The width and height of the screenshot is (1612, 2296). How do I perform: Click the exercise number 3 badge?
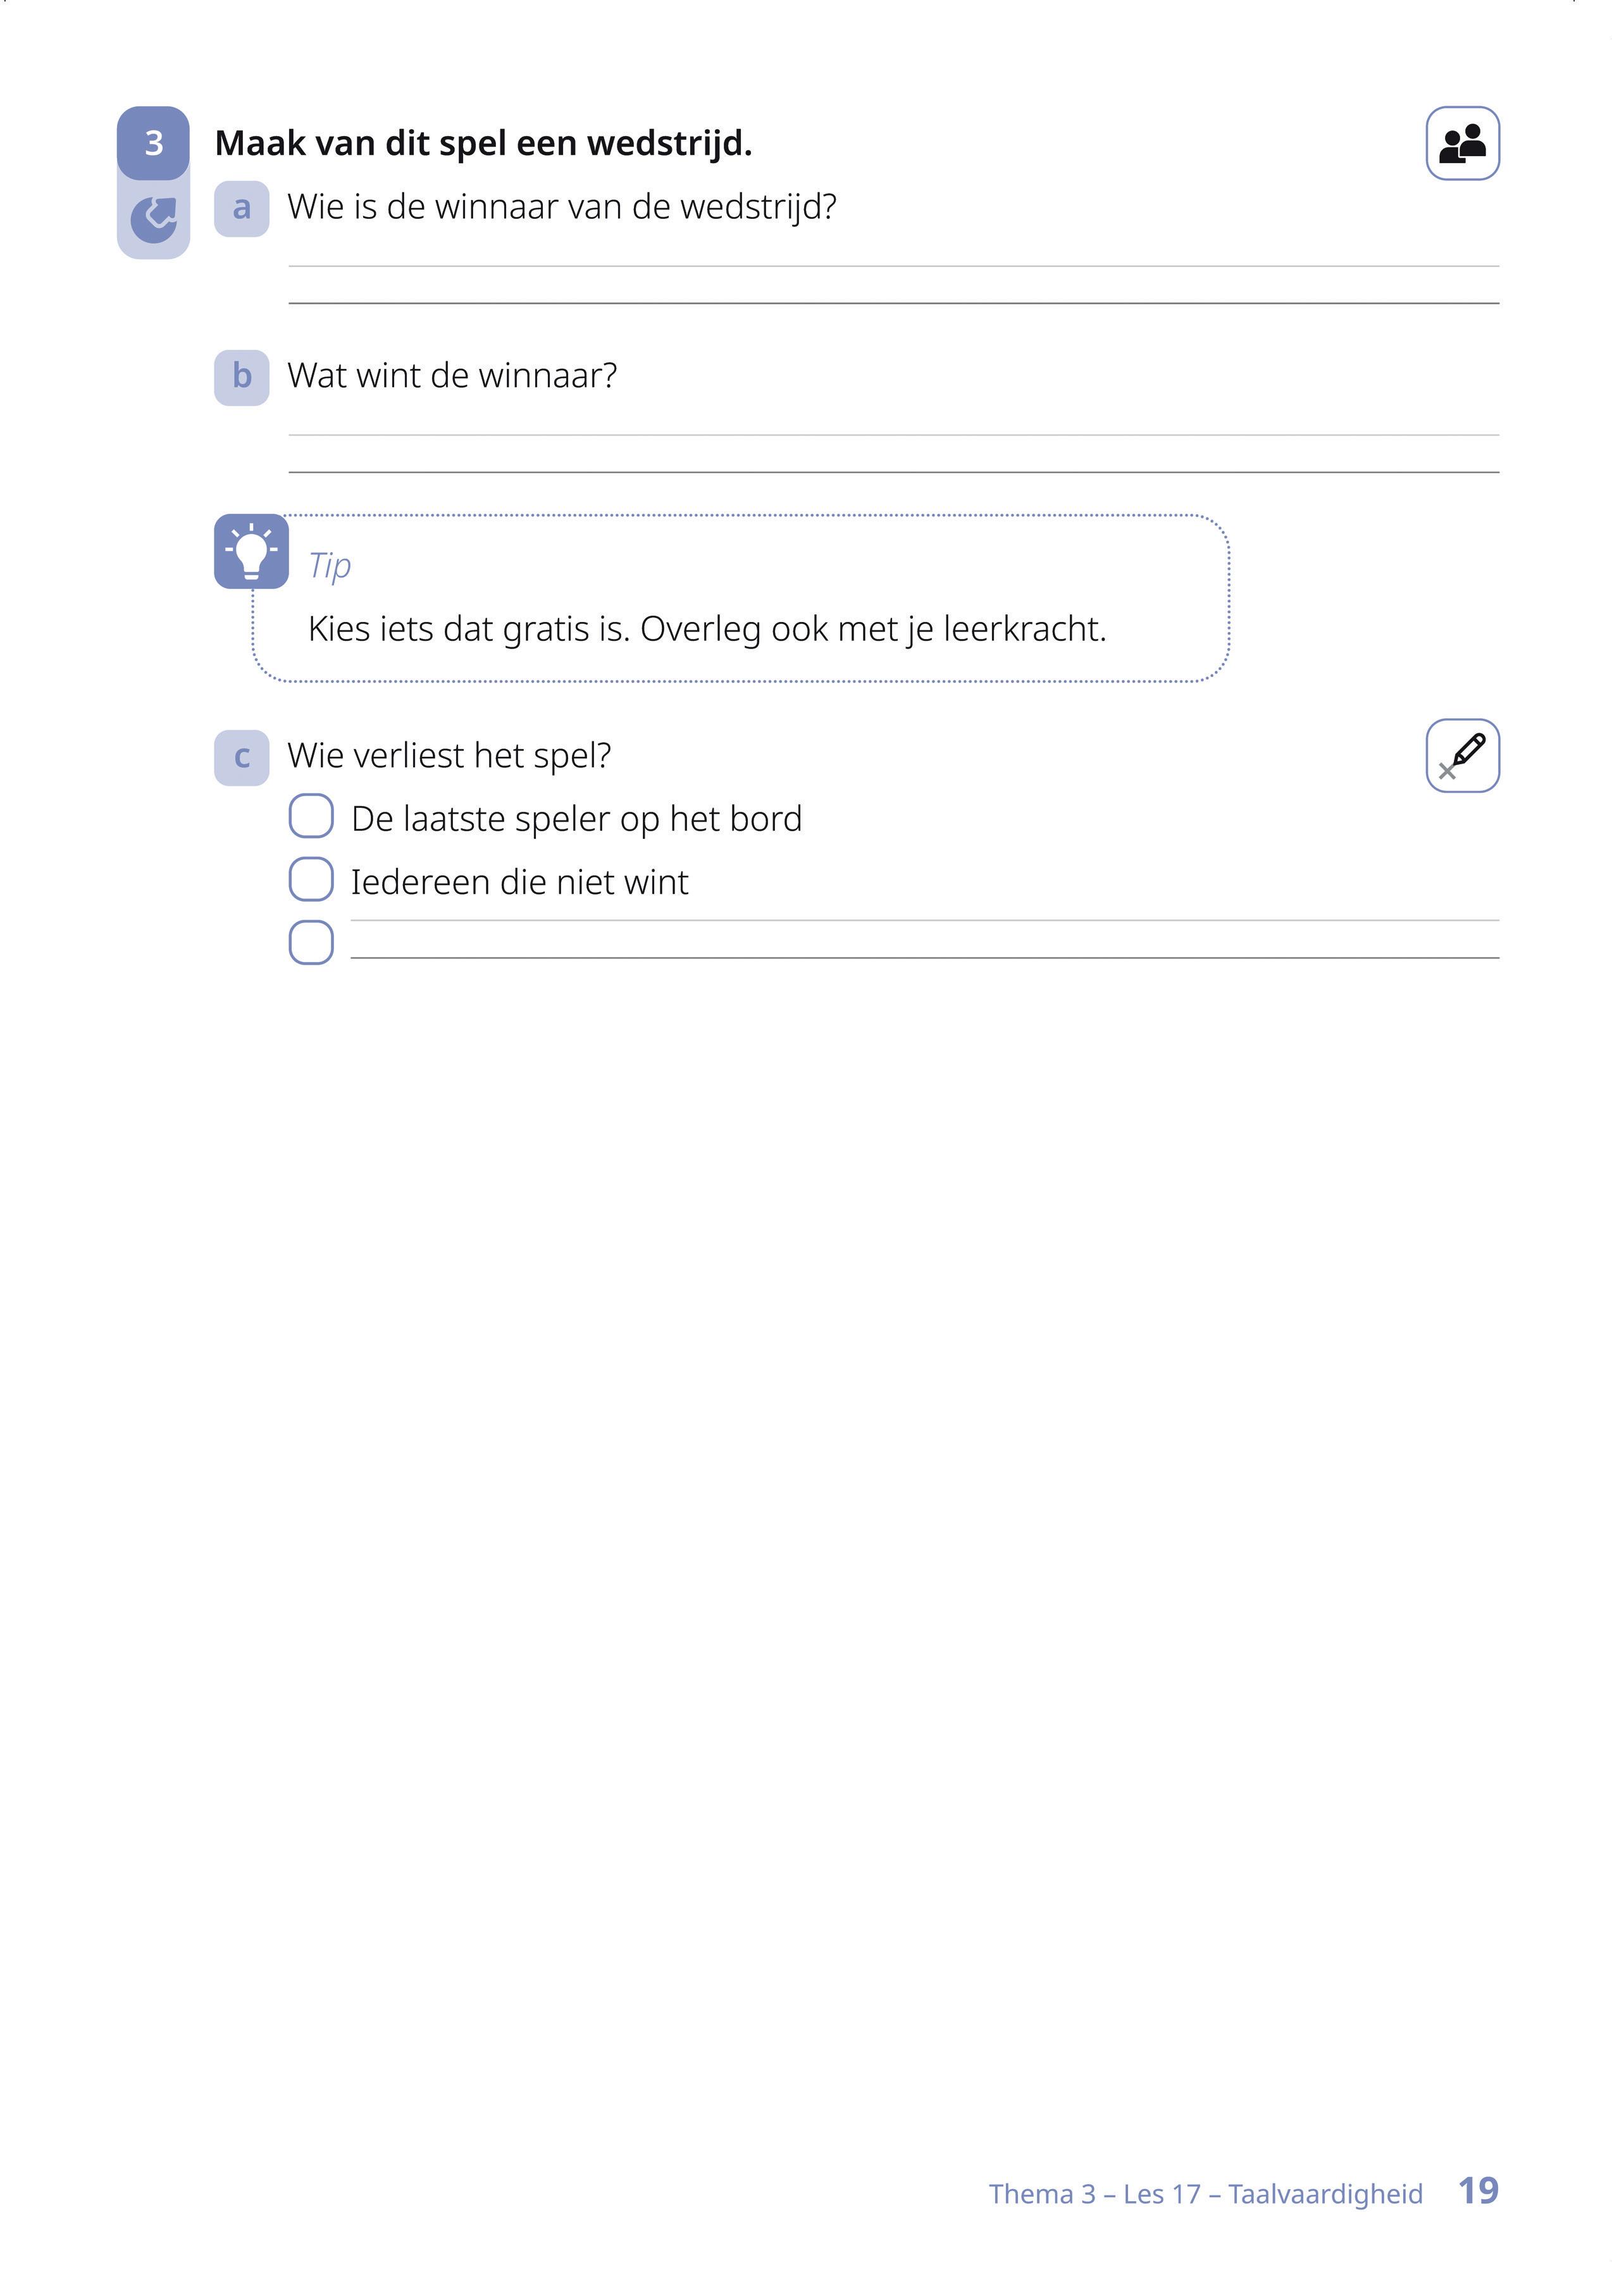coord(153,143)
